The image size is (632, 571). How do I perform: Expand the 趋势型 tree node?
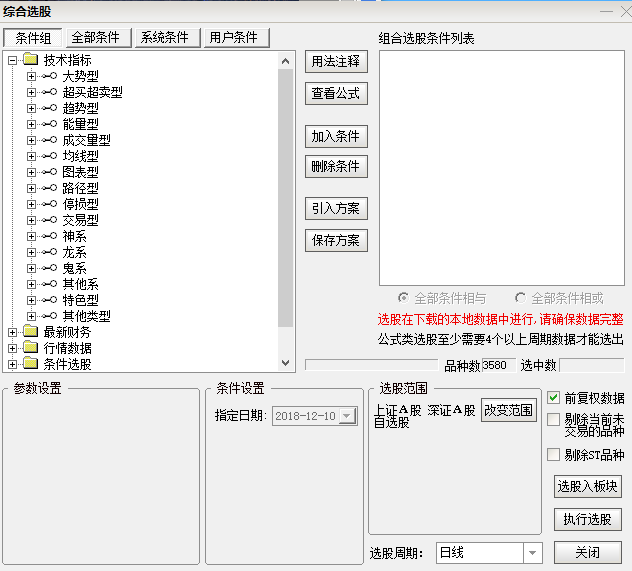(31, 108)
